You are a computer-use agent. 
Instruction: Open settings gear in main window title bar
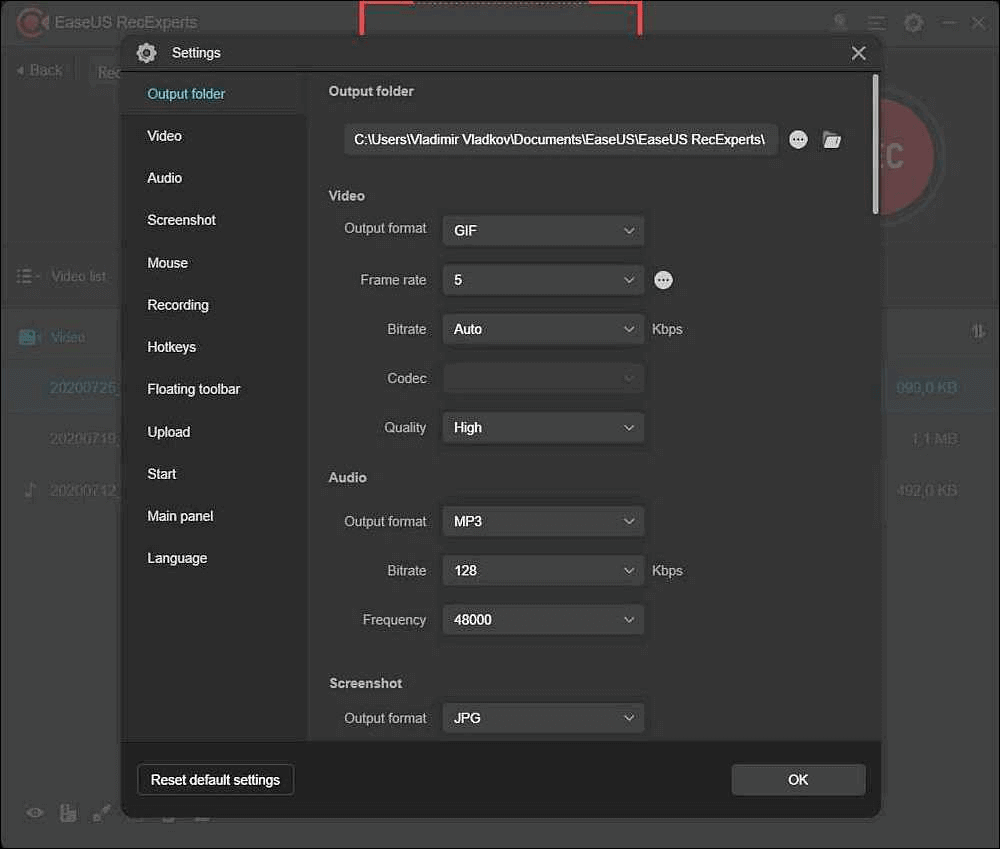click(x=913, y=24)
